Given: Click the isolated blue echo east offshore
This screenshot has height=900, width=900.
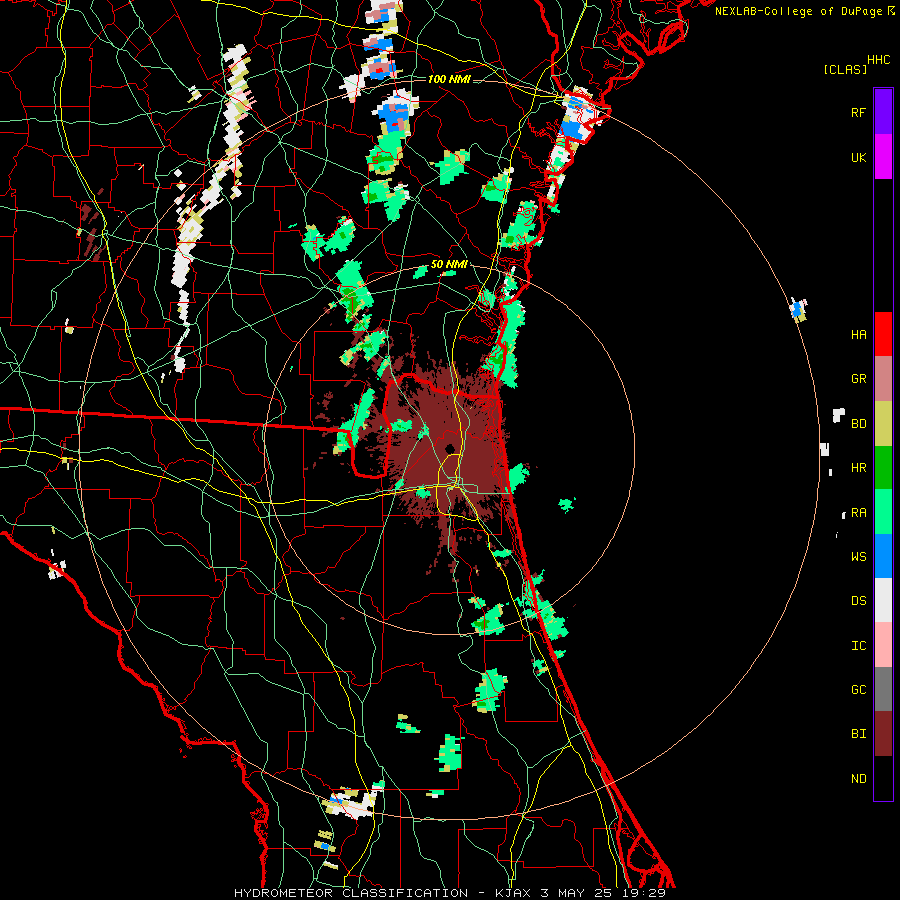Looking at the screenshot, I should click(798, 309).
